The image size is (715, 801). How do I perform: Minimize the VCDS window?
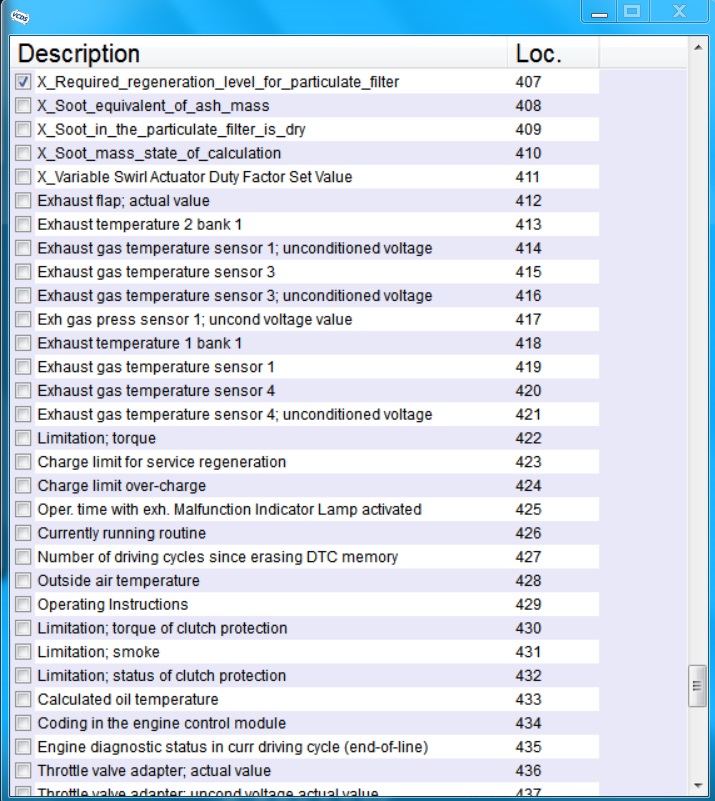(x=599, y=11)
